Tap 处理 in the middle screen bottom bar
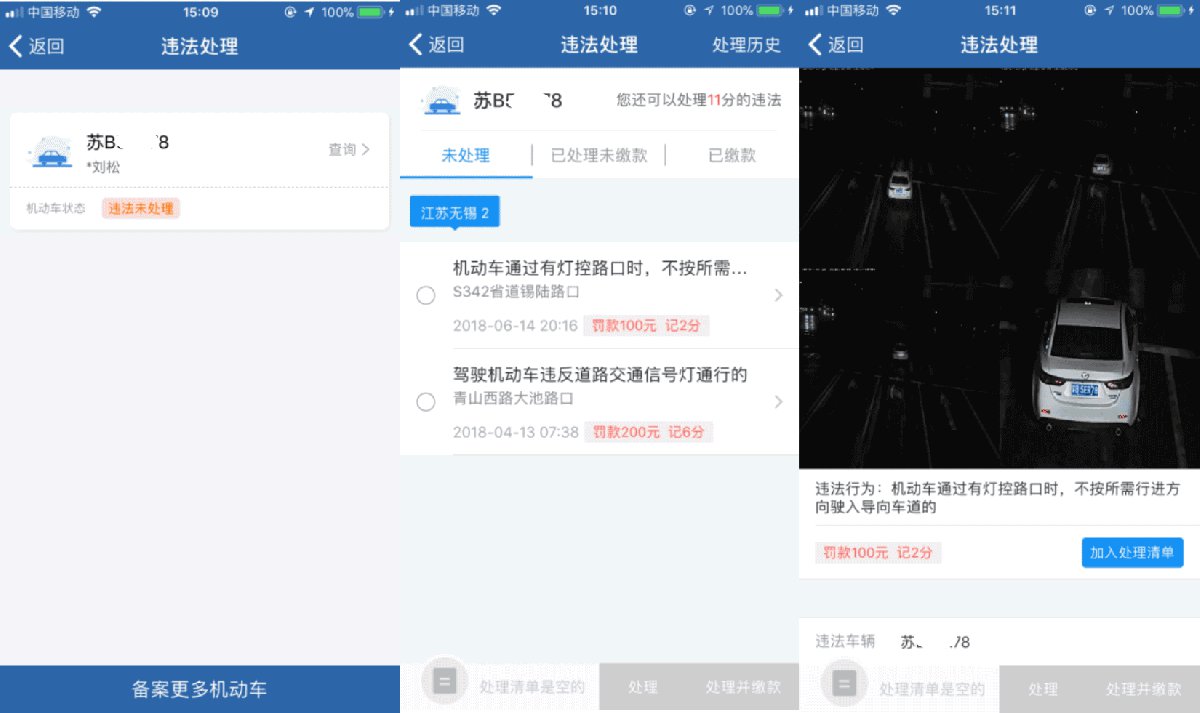The width and height of the screenshot is (1200, 713). click(643, 688)
